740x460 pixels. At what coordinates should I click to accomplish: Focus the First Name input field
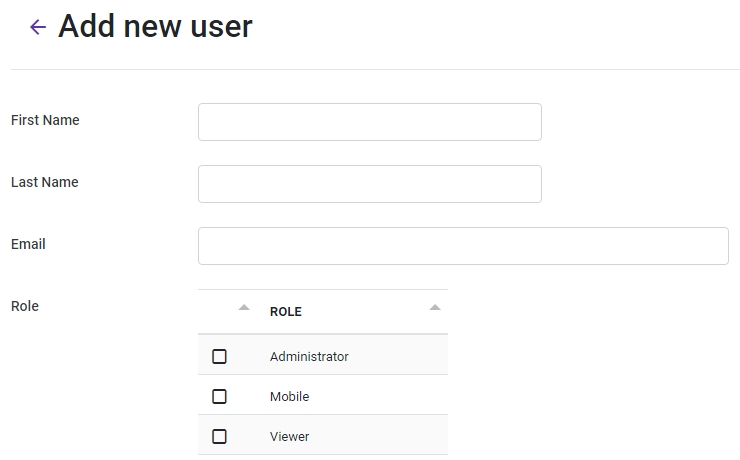click(x=370, y=122)
